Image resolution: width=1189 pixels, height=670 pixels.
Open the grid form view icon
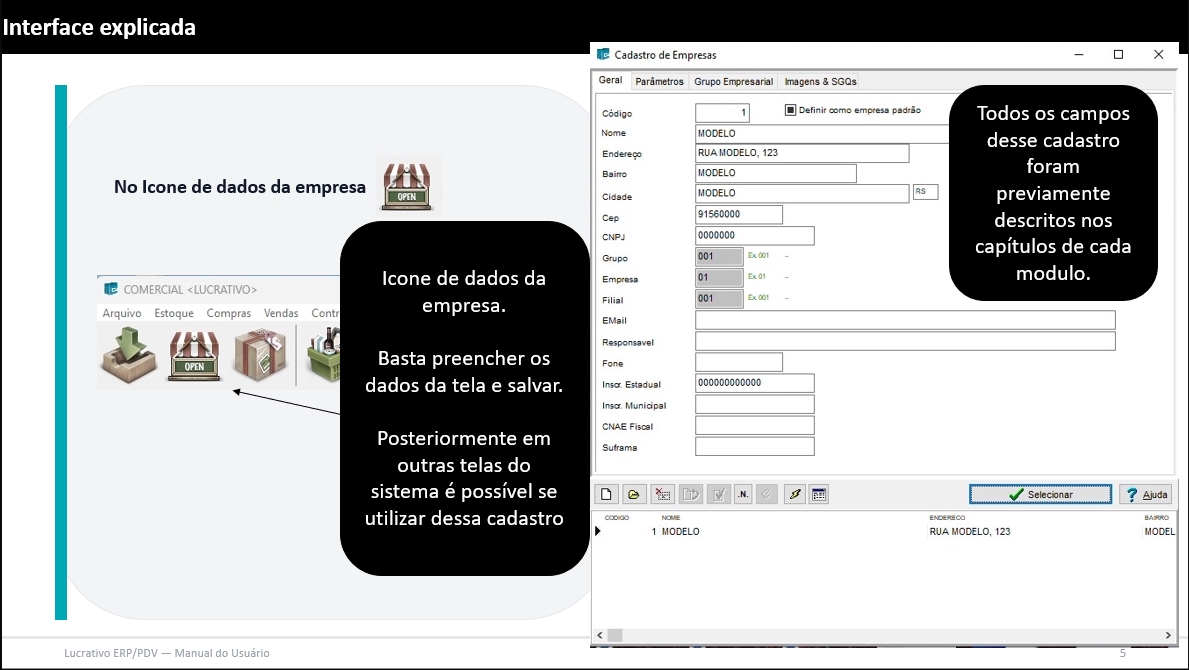(x=819, y=494)
